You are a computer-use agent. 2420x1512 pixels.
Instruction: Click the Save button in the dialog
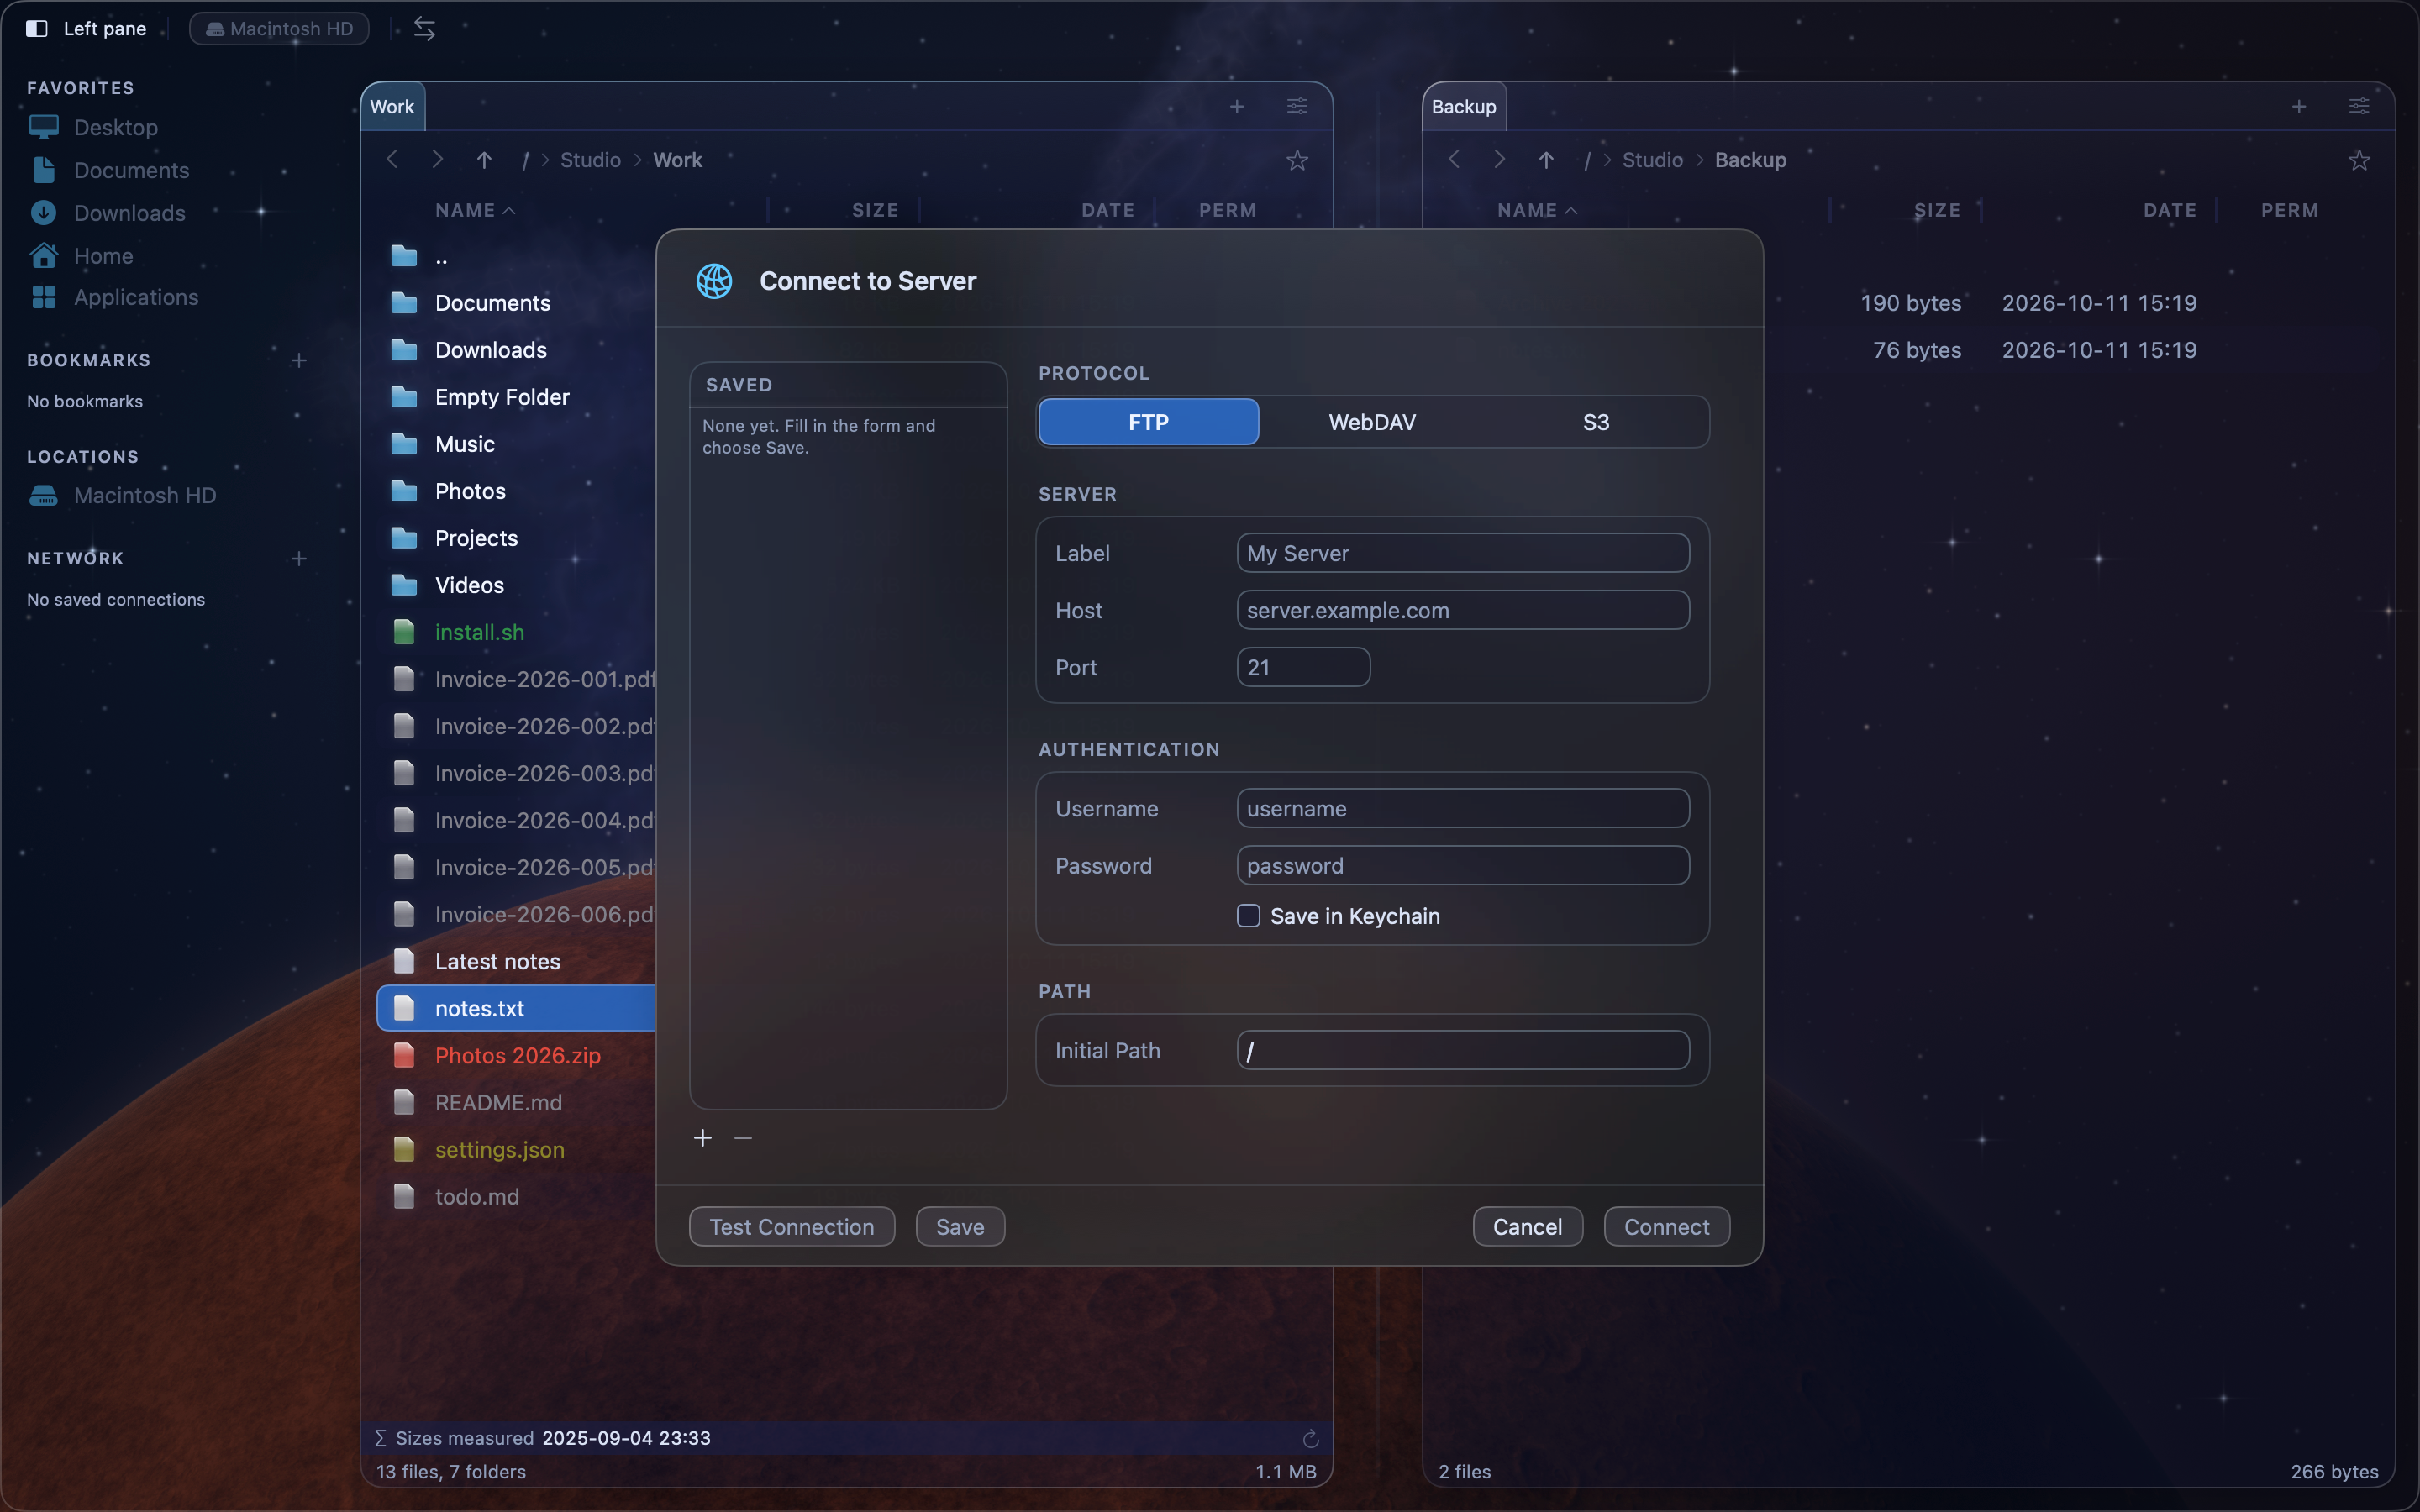click(960, 1227)
